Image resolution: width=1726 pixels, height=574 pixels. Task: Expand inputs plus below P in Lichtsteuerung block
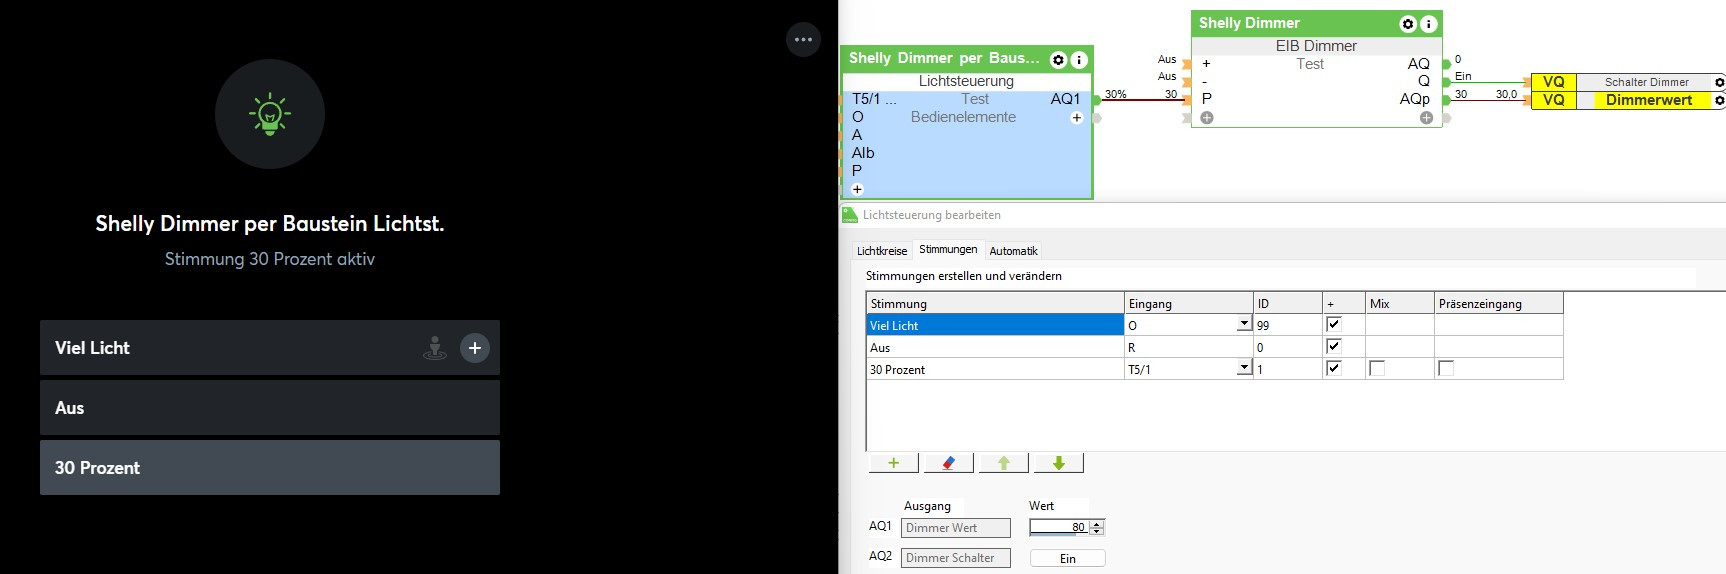[x=857, y=189]
